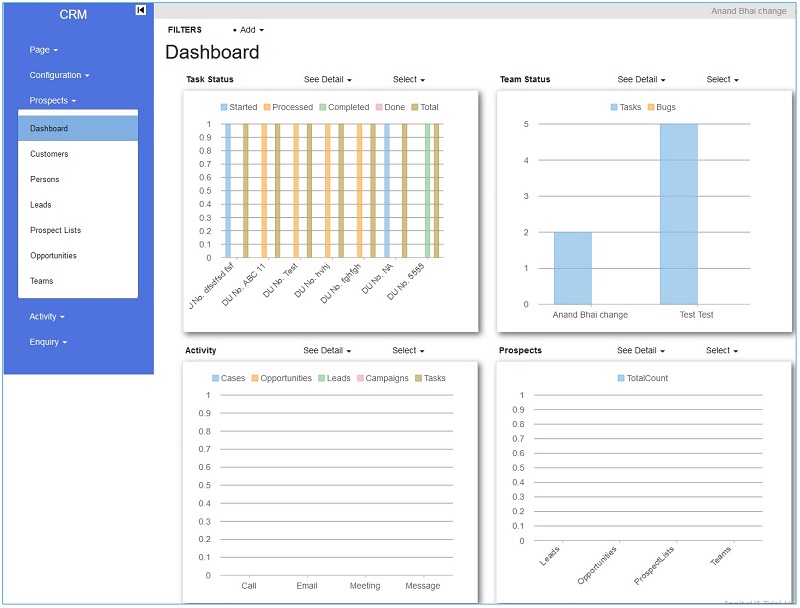
Task: Open See Detail for Prospects chart
Action: pyautogui.click(x=640, y=351)
